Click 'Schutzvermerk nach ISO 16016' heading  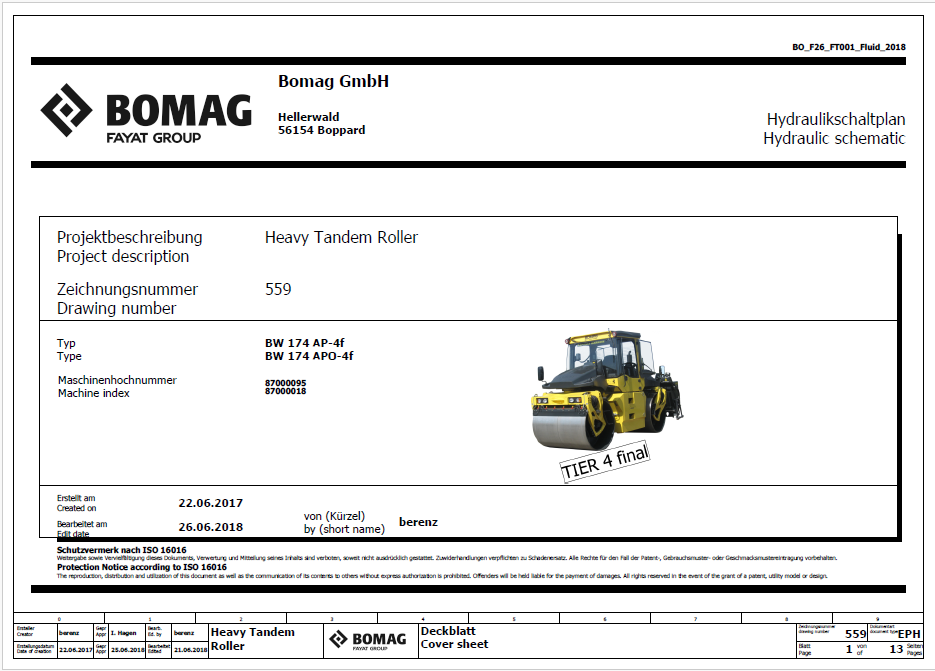[x=122, y=550]
